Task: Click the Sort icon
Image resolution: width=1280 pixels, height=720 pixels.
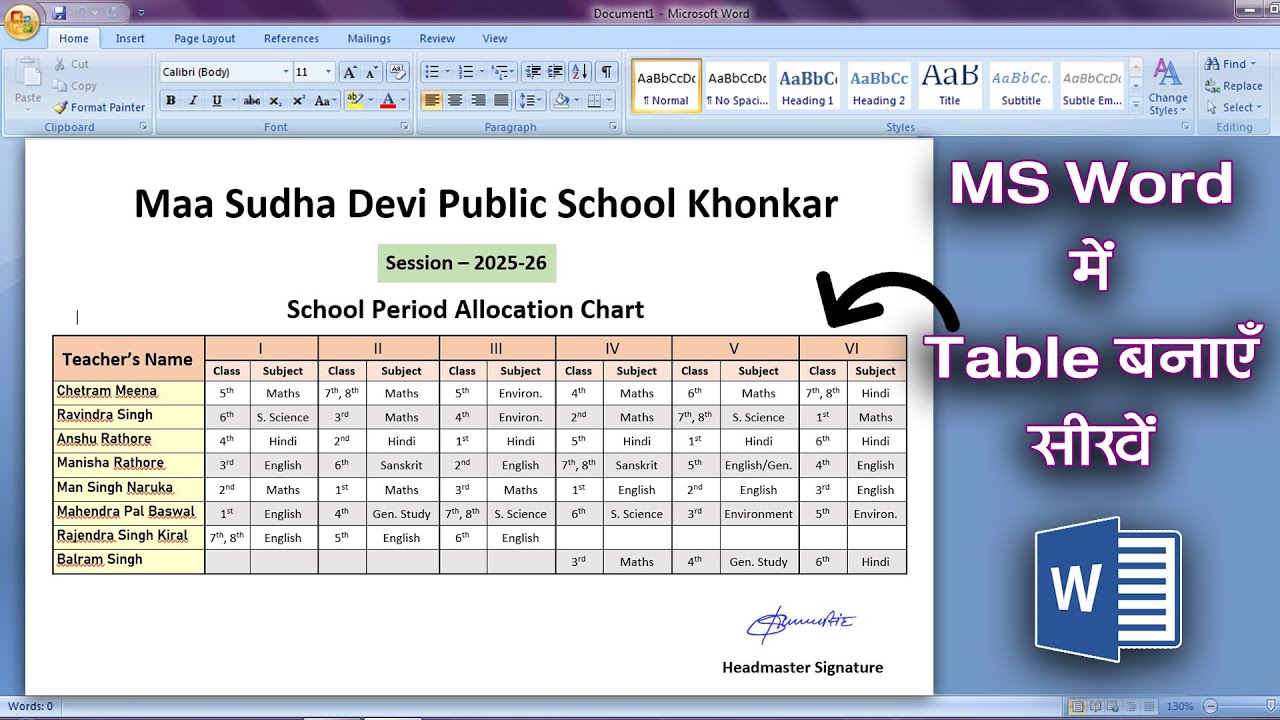Action: tap(580, 72)
